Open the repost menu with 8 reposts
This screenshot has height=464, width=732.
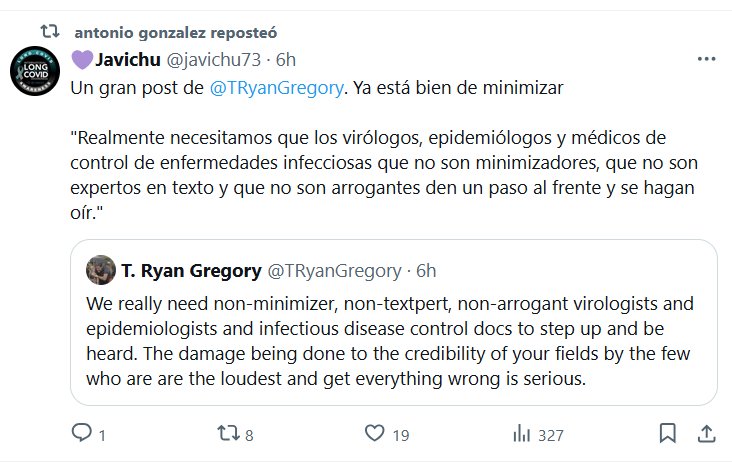tap(228, 434)
